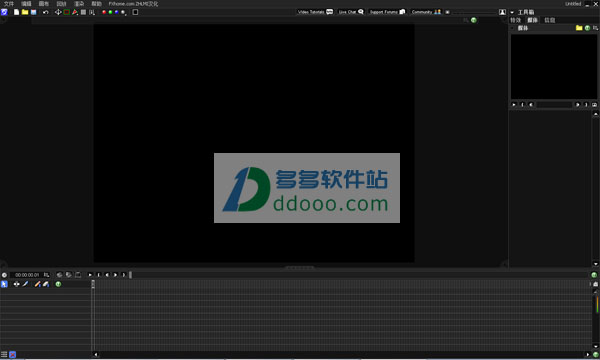Switch to the 特效 (Effects) tab
This screenshot has height=360, width=600.
(x=515, y=20)
